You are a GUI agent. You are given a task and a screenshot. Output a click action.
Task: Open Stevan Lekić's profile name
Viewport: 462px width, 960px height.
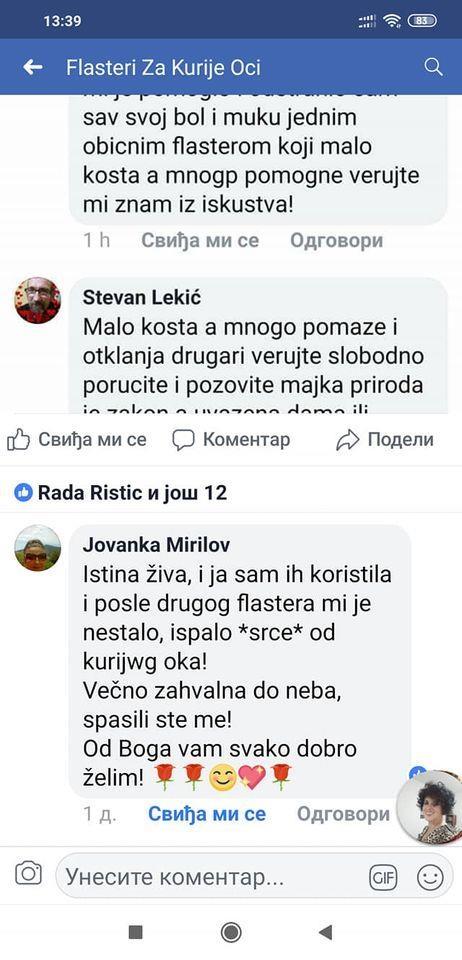[142, 298]
